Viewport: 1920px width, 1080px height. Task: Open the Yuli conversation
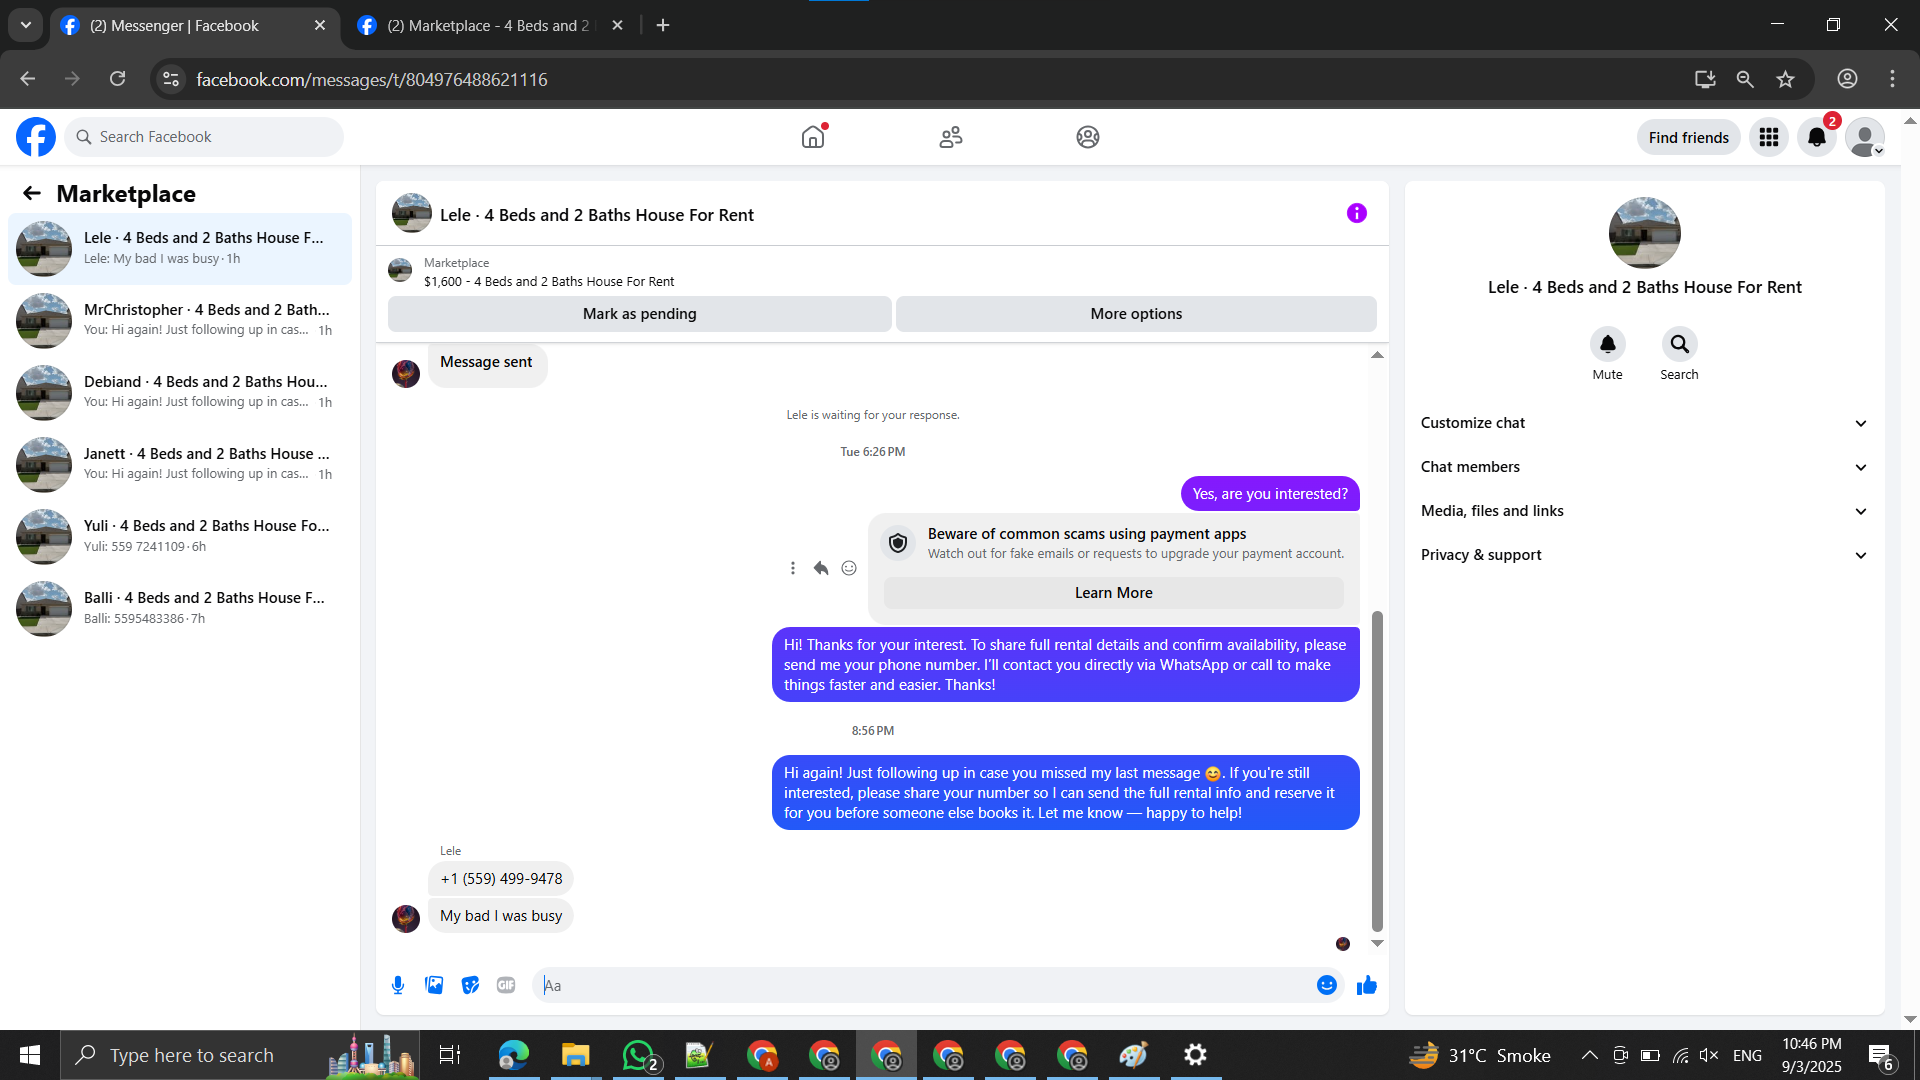click(180, 536)
